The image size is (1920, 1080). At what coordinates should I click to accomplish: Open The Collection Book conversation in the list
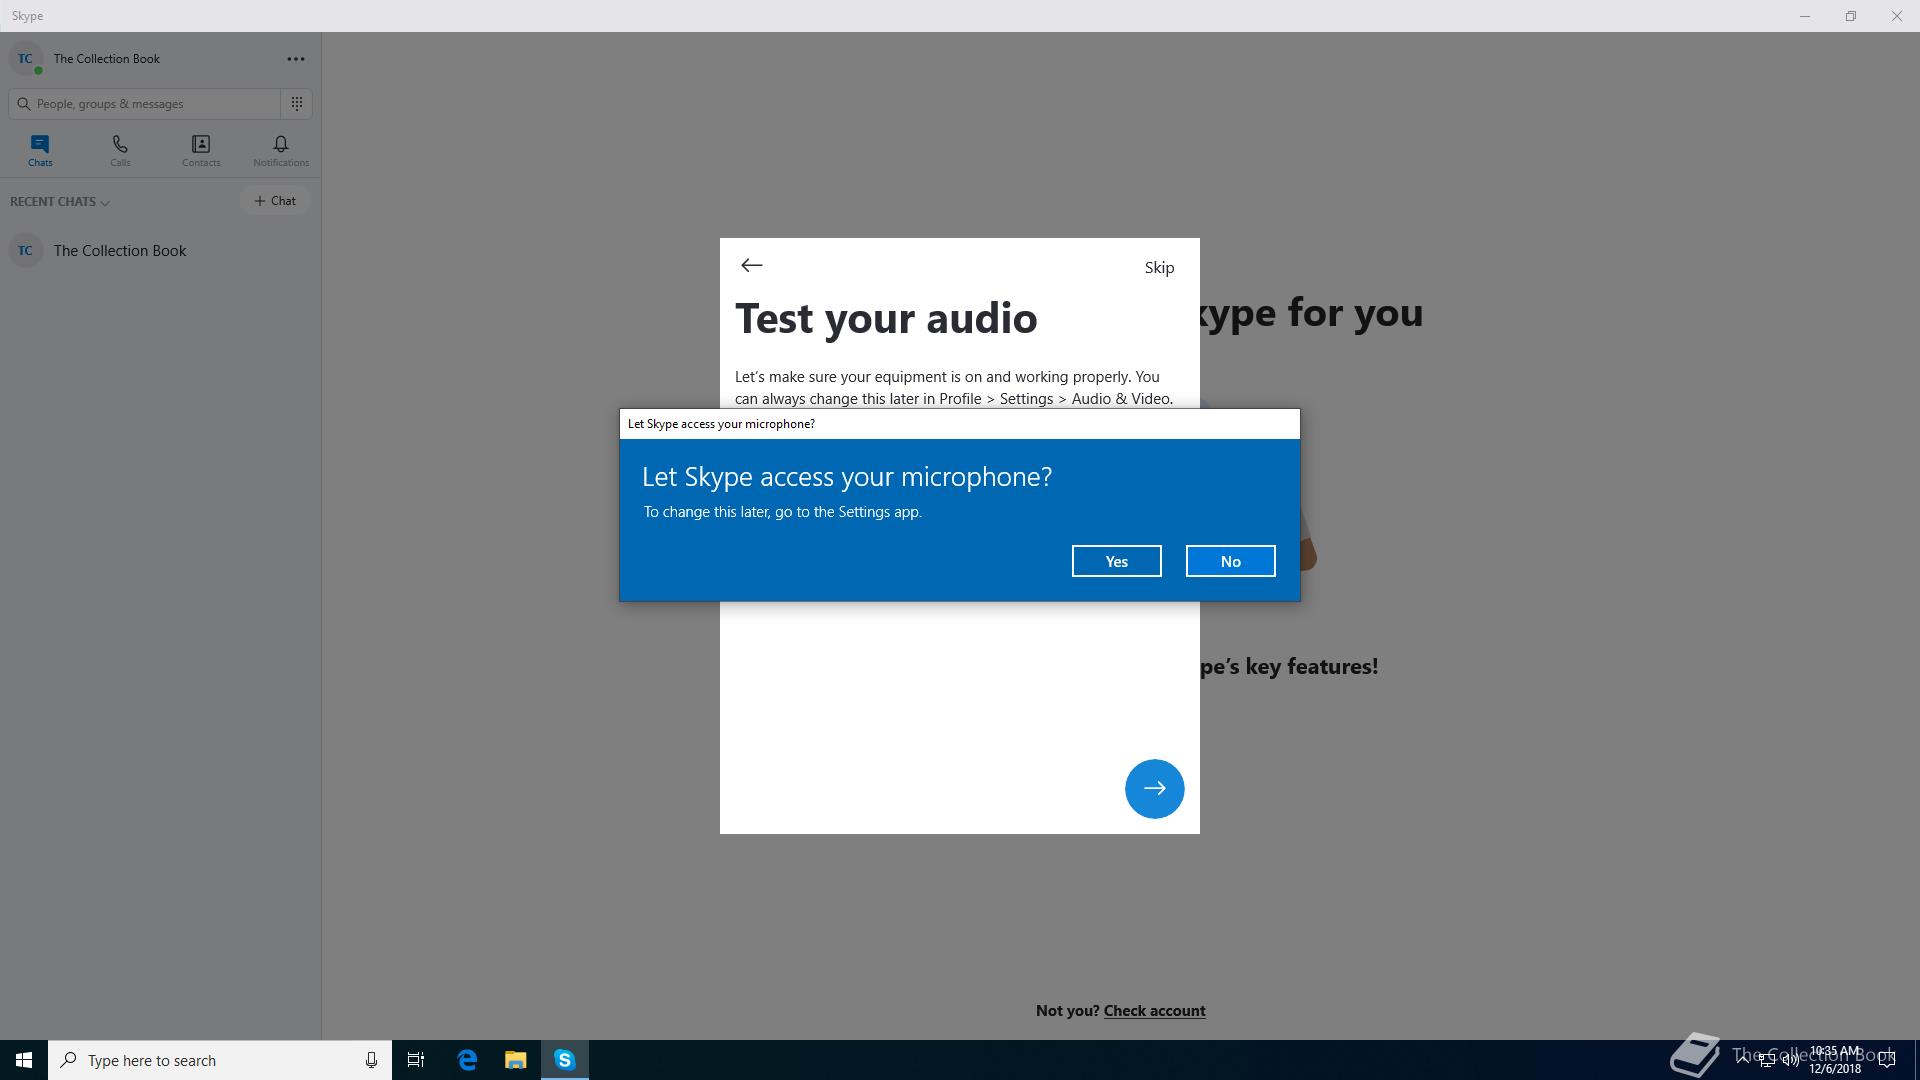click(160, 251)
